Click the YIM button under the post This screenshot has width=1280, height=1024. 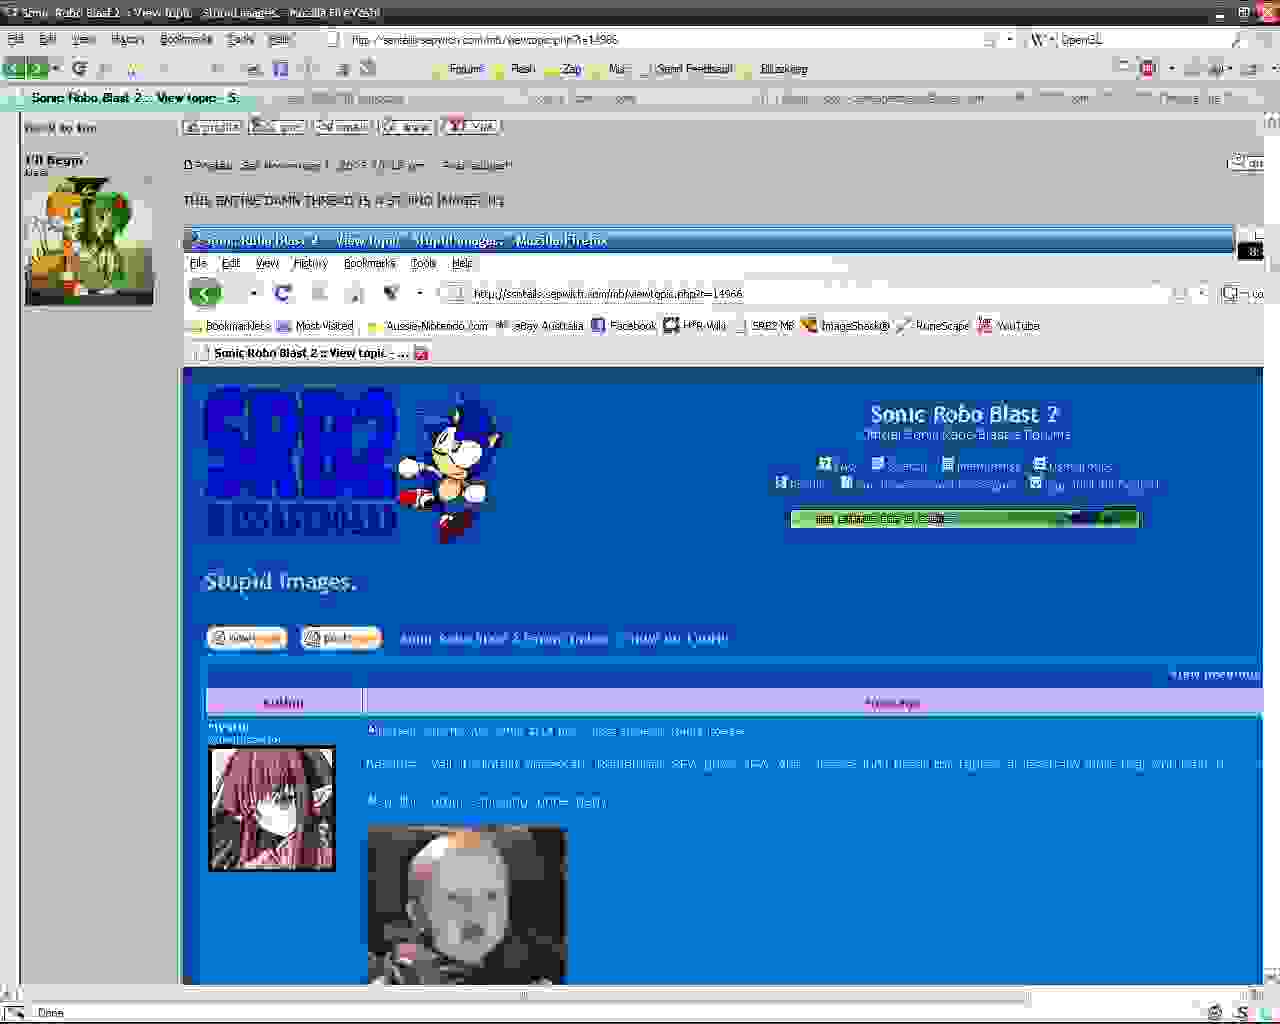[x=471, y=127]
